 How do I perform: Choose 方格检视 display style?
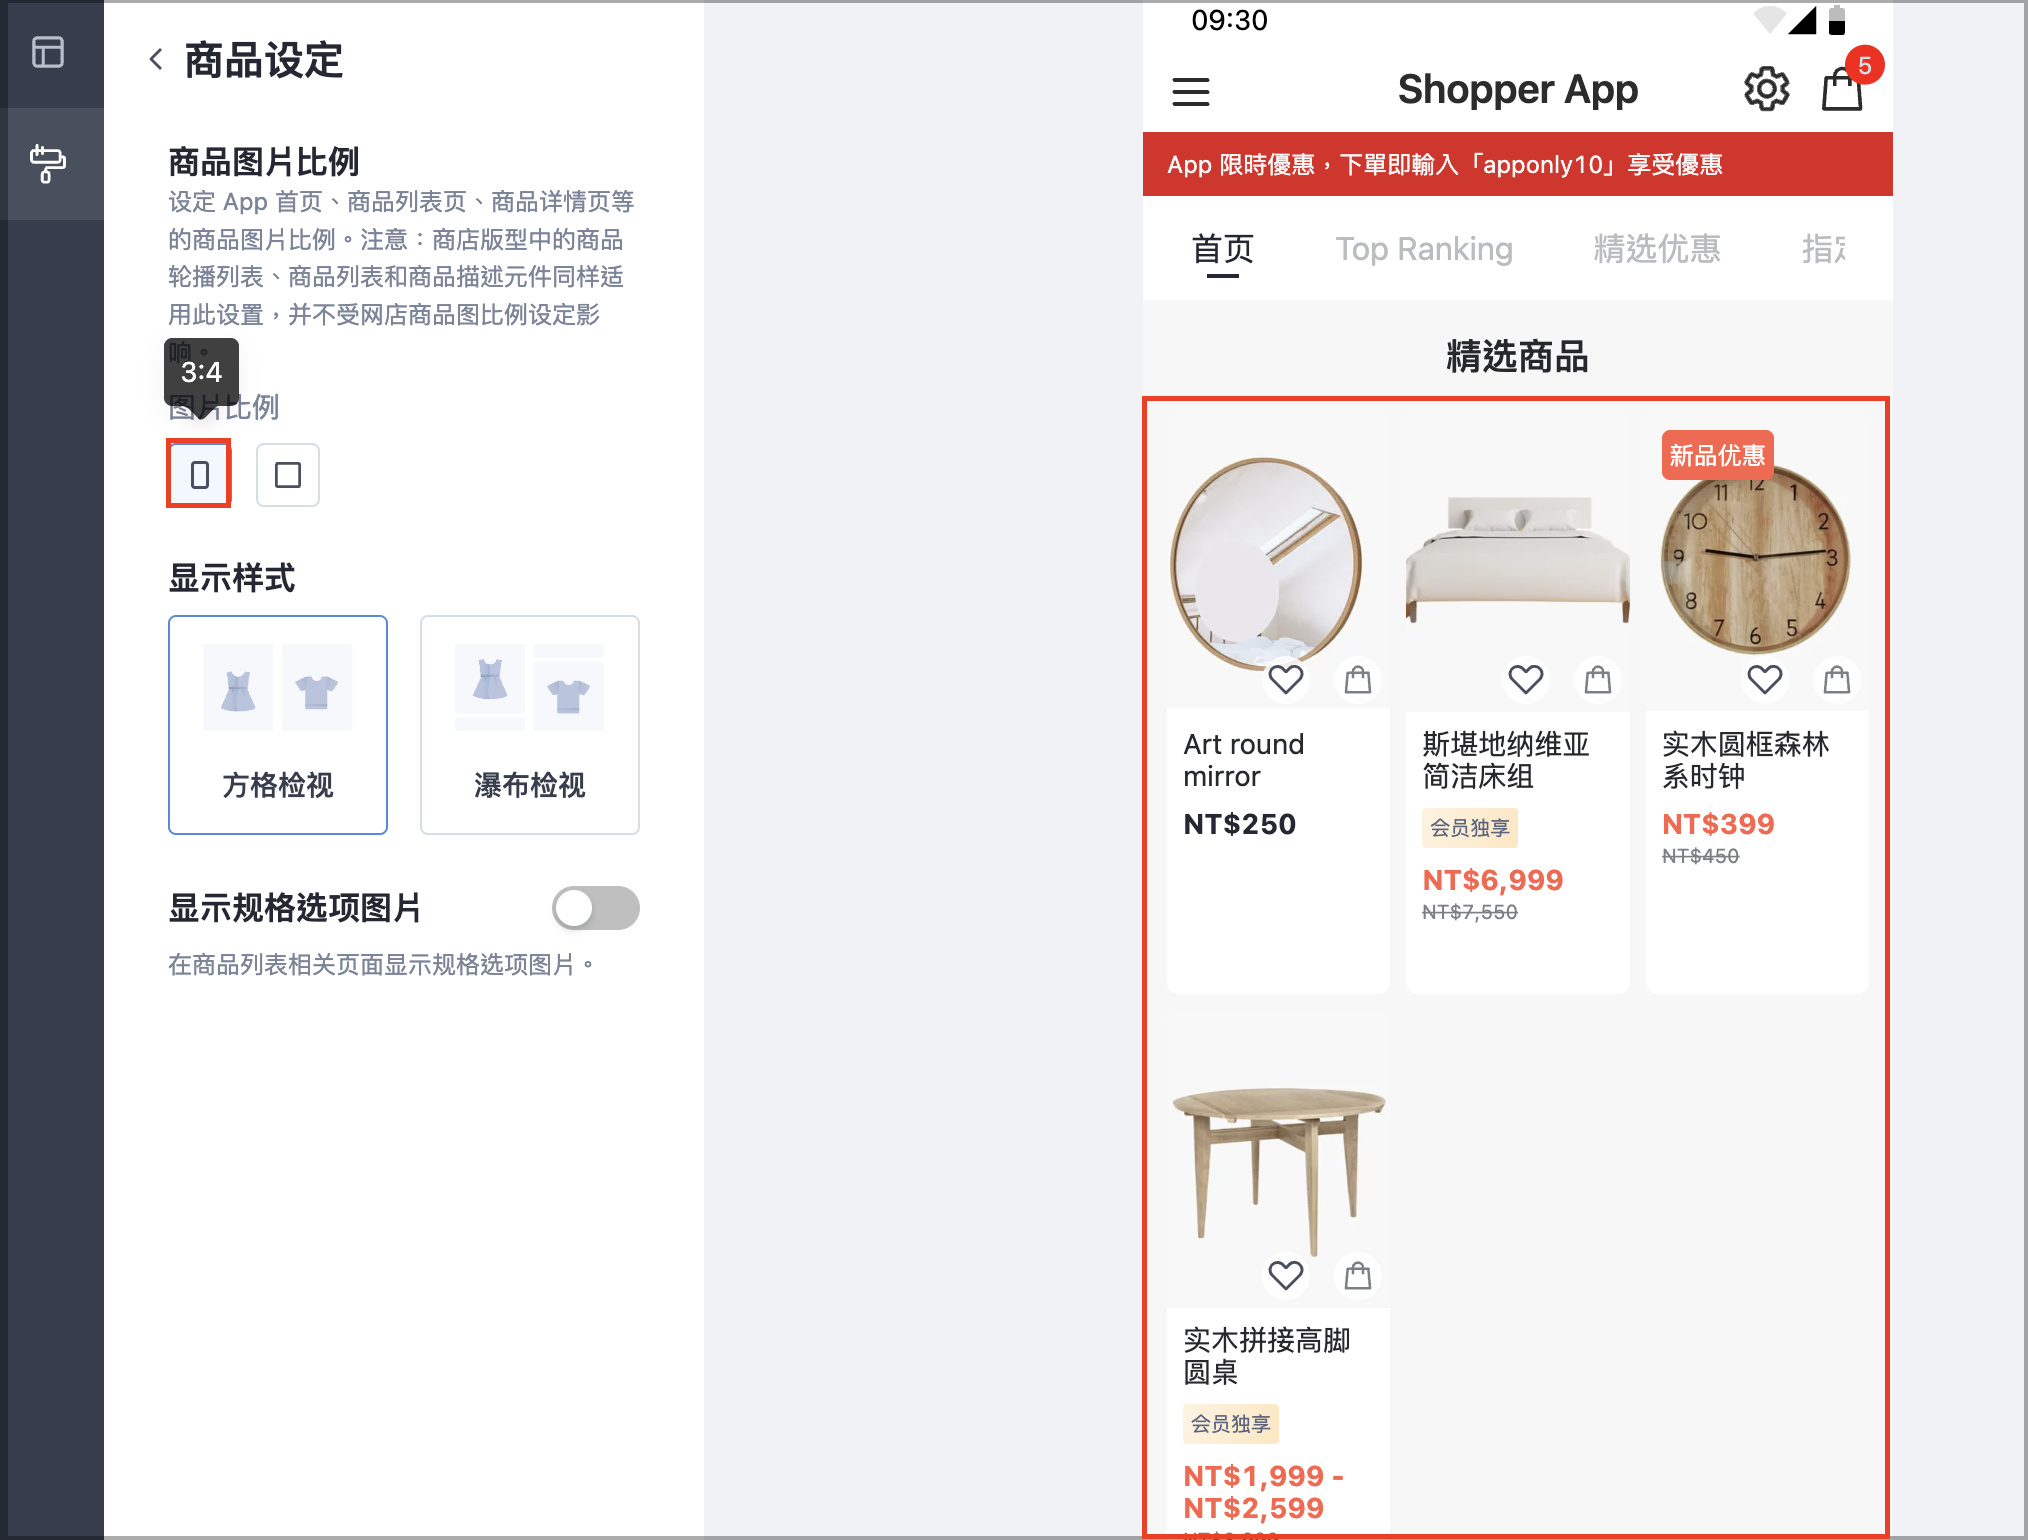278,725
